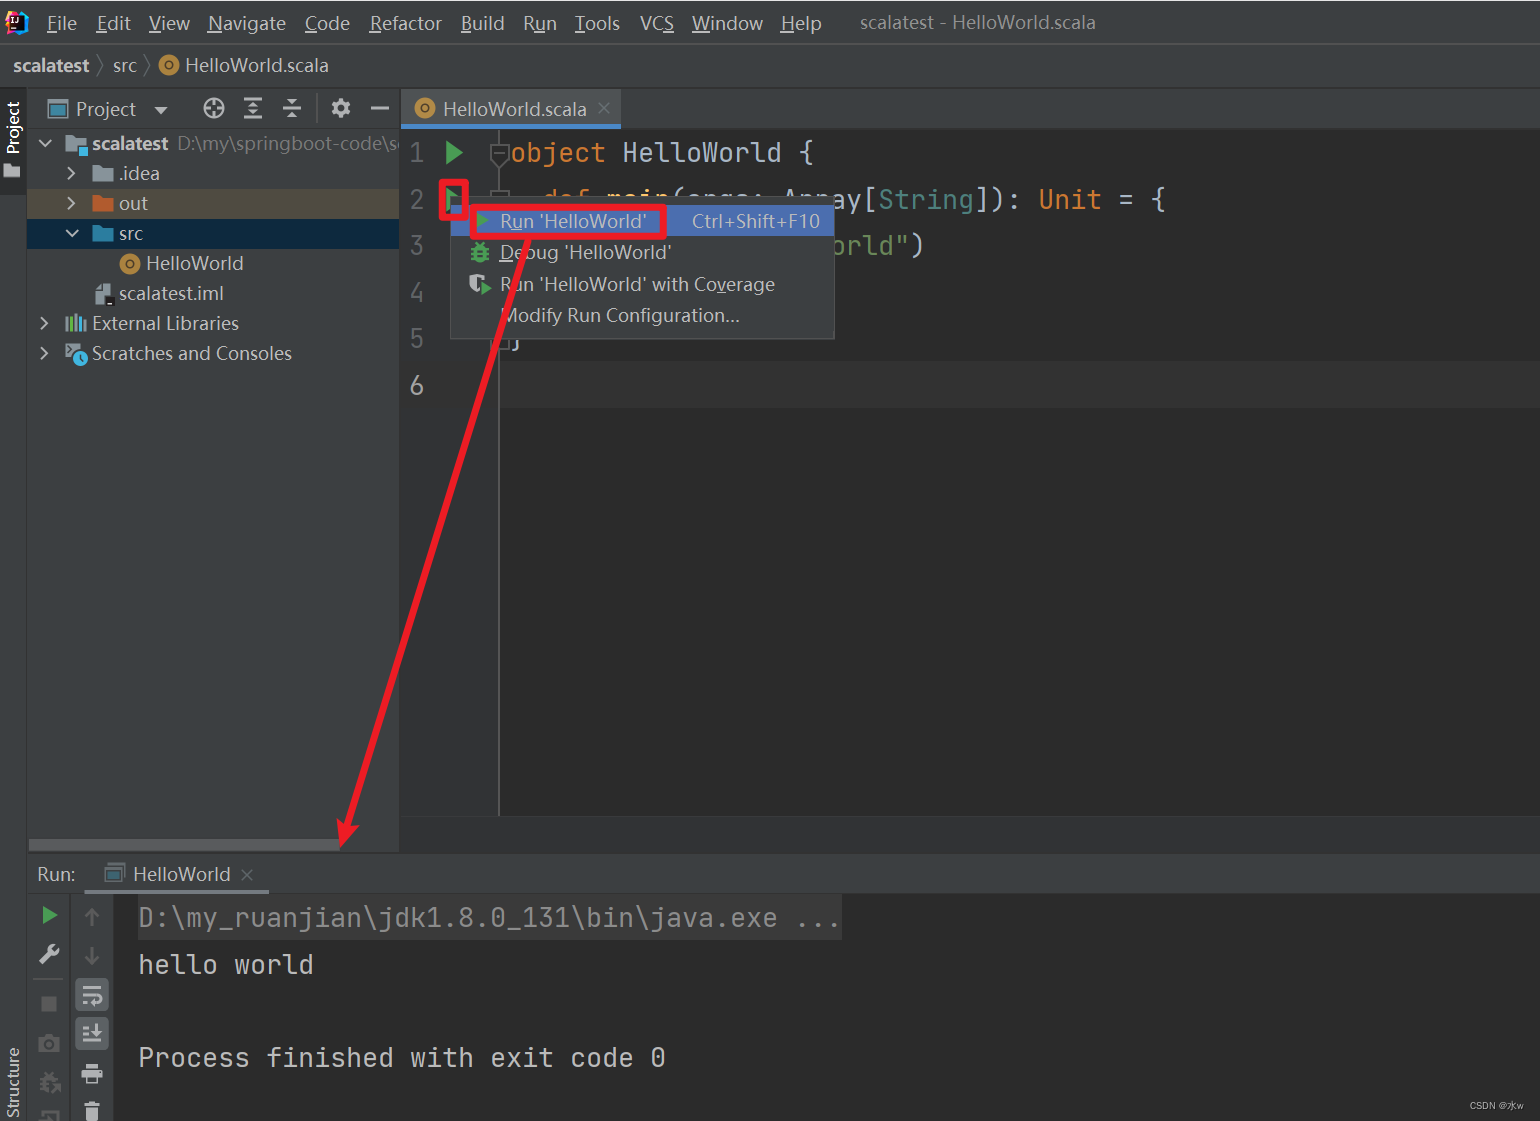Open the Code menu

point(327,23)
